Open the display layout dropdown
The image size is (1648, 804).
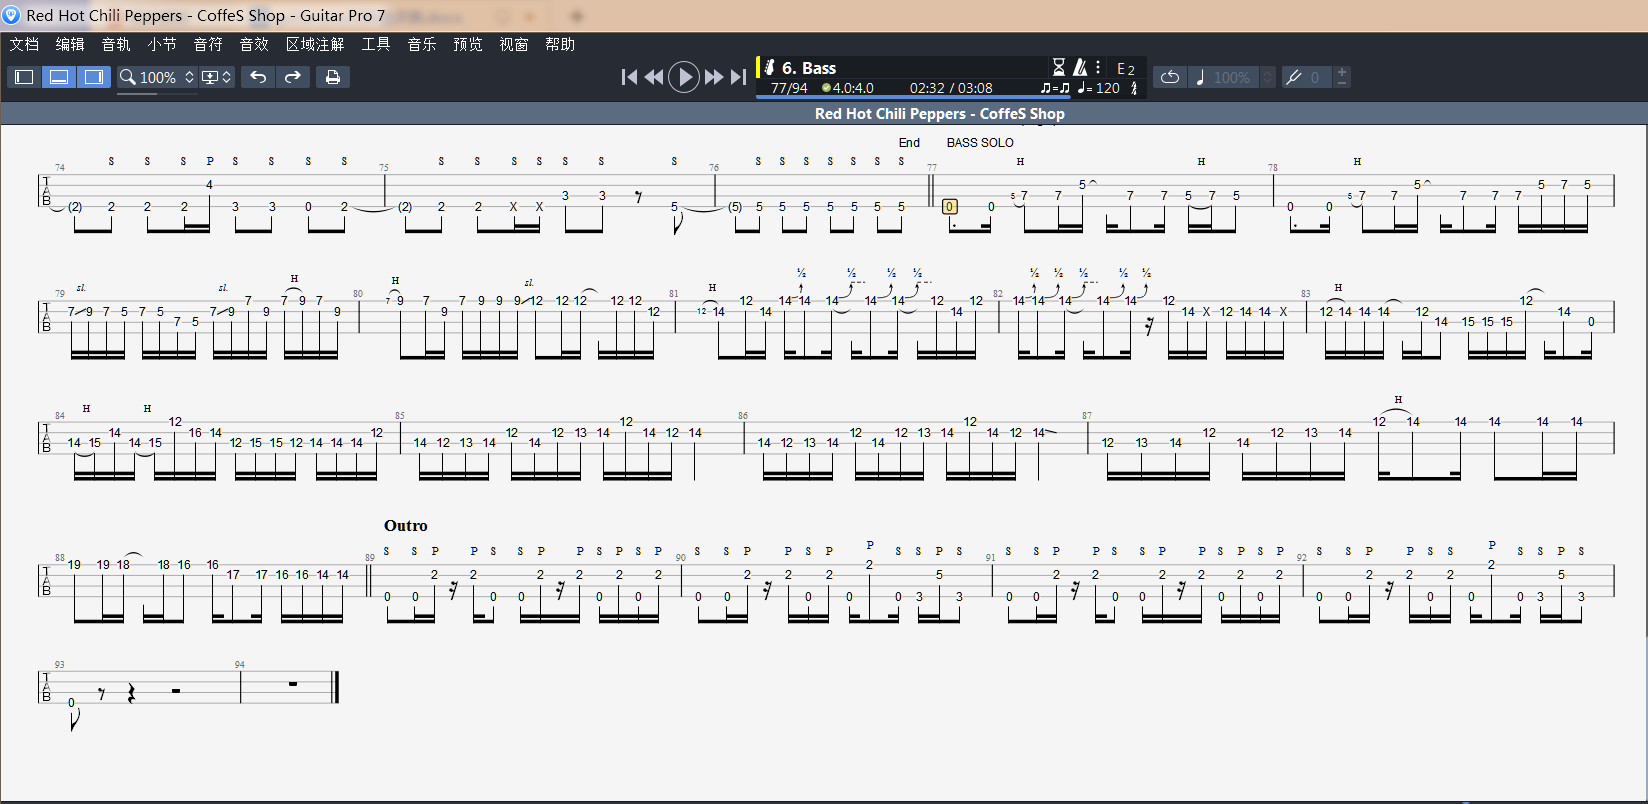click(x=217, y=77)
